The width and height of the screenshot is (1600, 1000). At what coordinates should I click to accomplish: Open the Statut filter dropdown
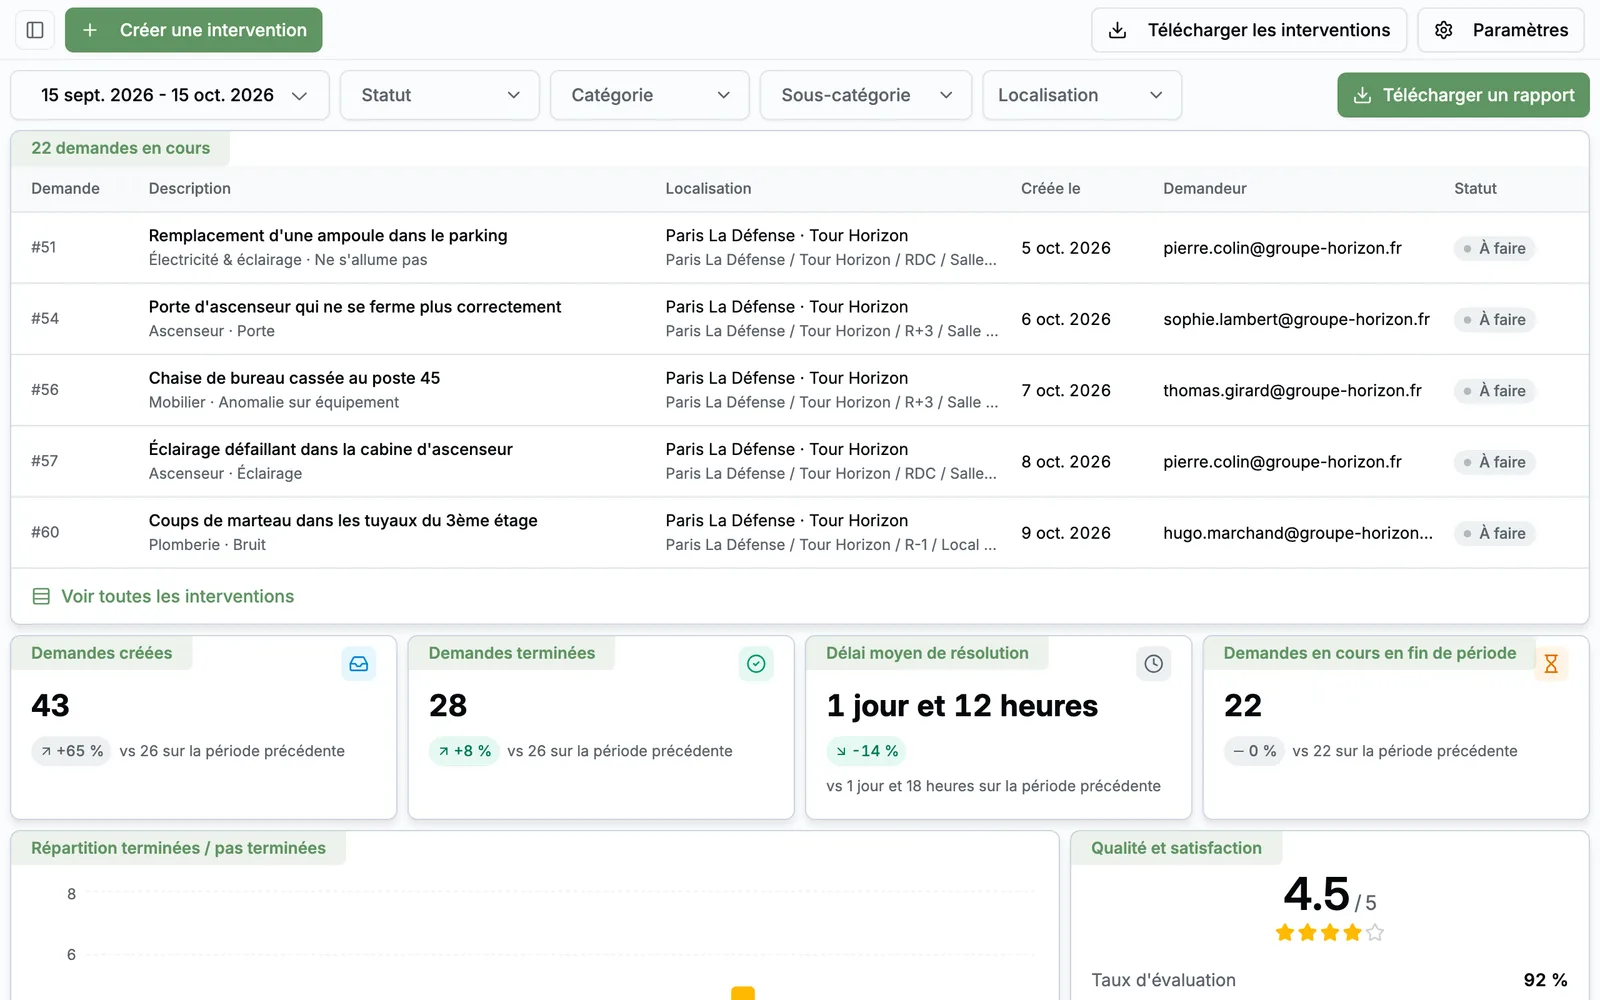[440, 95]
